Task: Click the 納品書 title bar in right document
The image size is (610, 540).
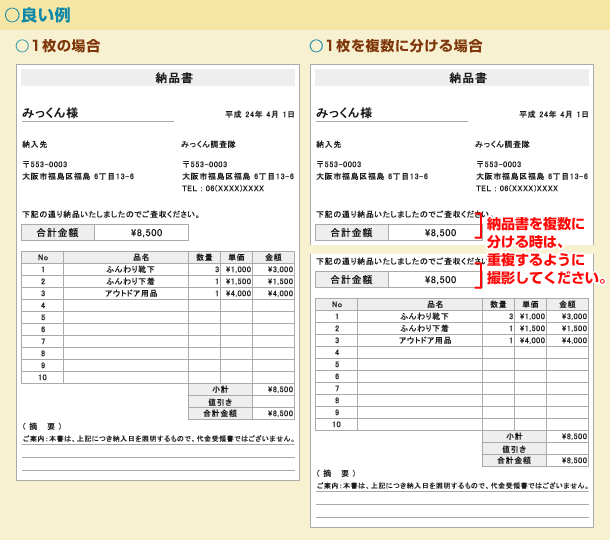Action: click(x=451, y=78)
